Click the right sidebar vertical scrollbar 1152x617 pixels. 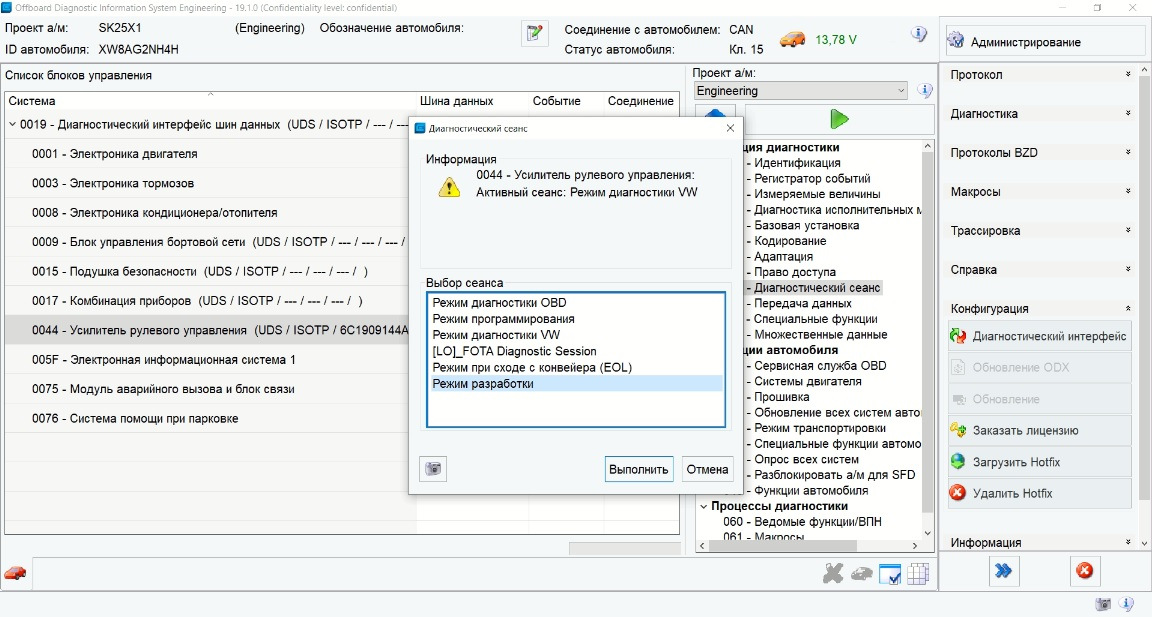pos(1145,307)
